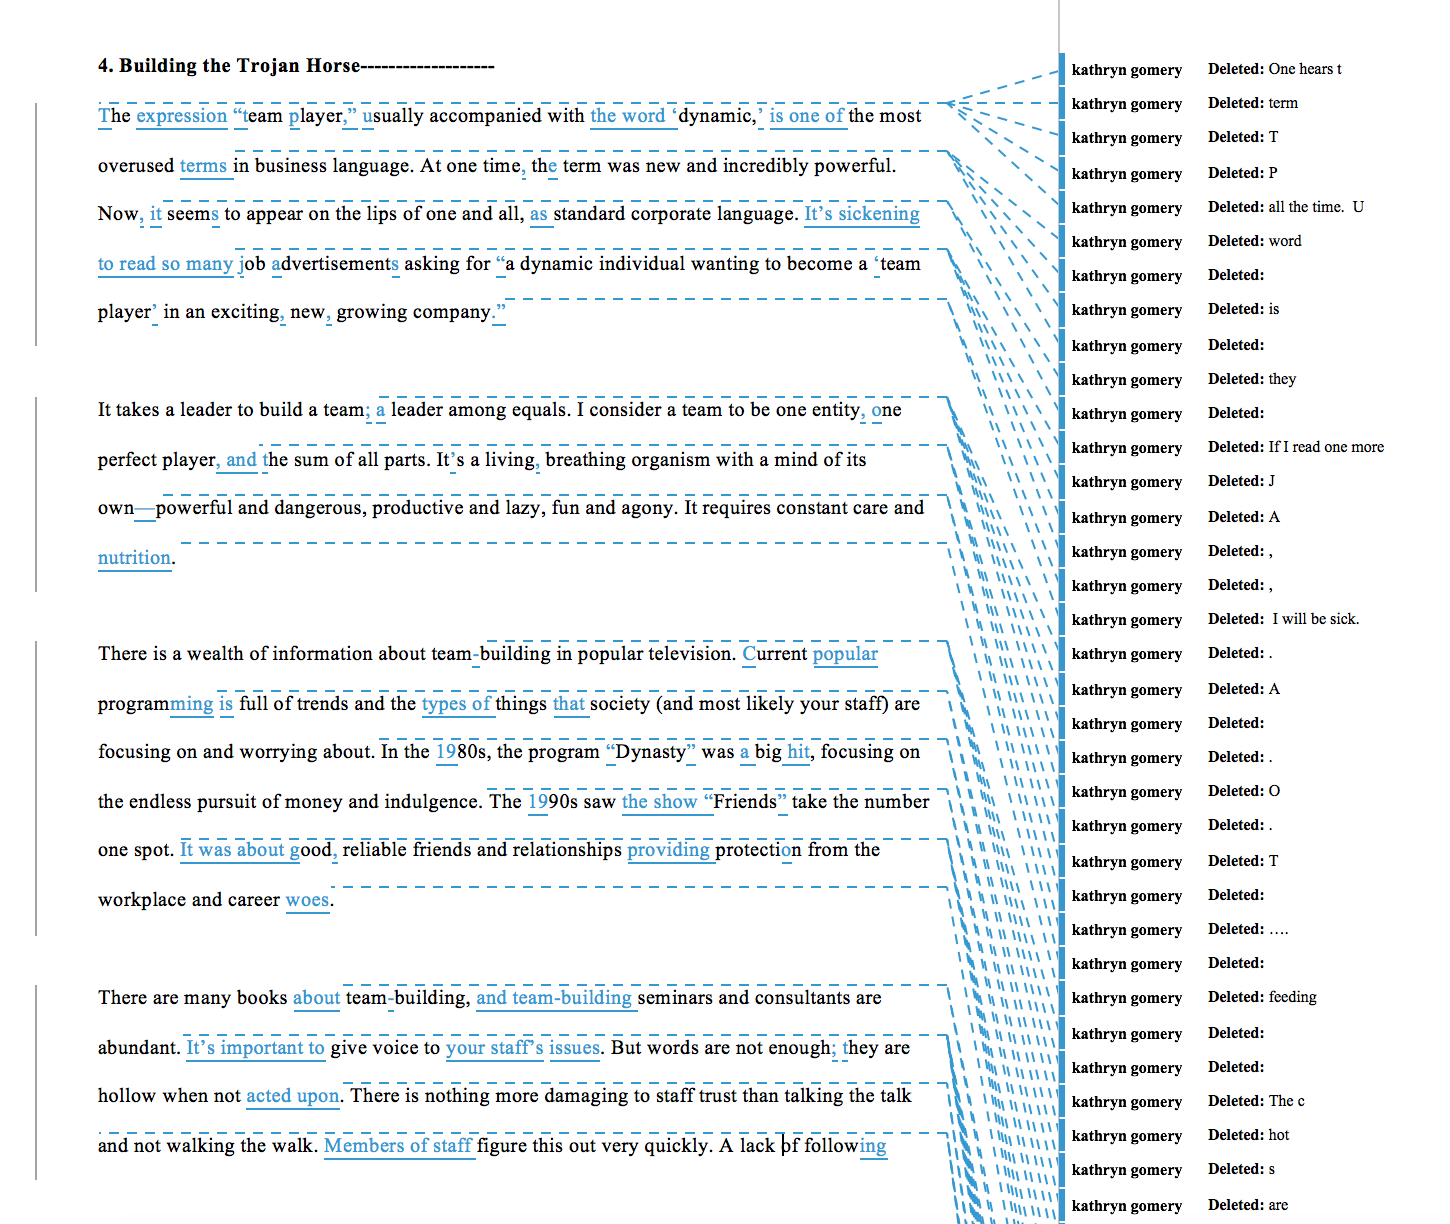This screenshot has height=1224, width=1450.
Task: Click the "Deleted: word" revision balloon
Action: [1255, 241]
